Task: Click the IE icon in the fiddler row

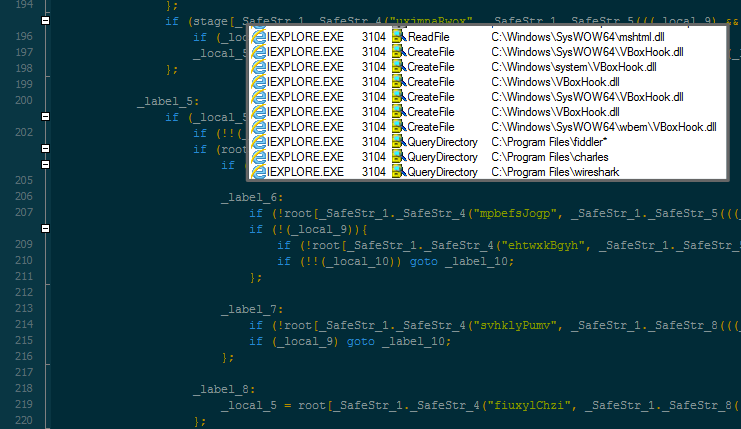Action: tap(259, 142)
